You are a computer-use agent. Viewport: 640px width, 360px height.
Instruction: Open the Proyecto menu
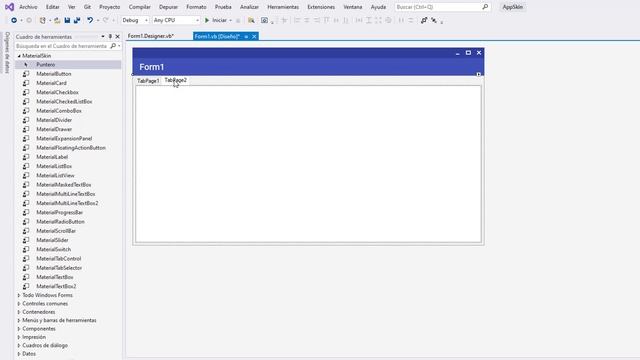point(110,7)
